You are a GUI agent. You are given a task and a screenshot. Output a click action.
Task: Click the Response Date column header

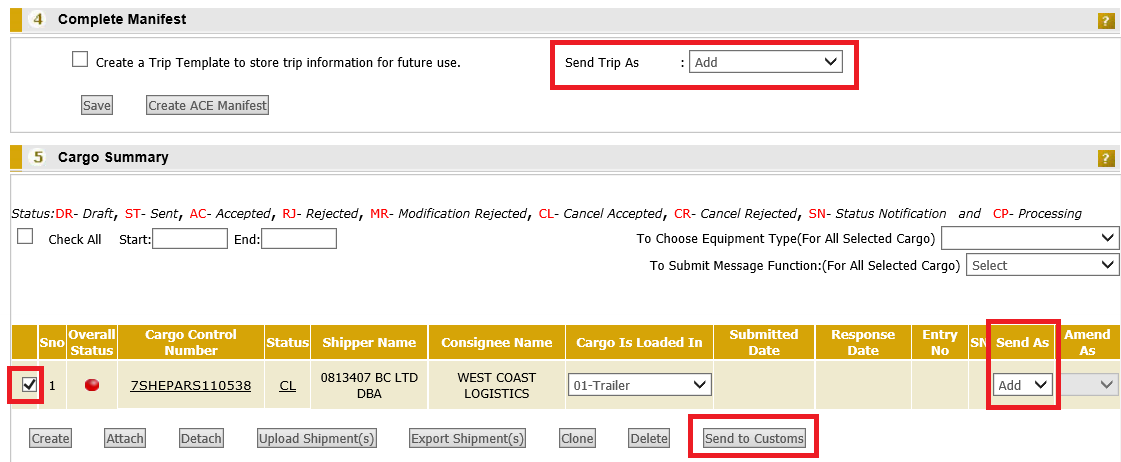coord(863,343)
